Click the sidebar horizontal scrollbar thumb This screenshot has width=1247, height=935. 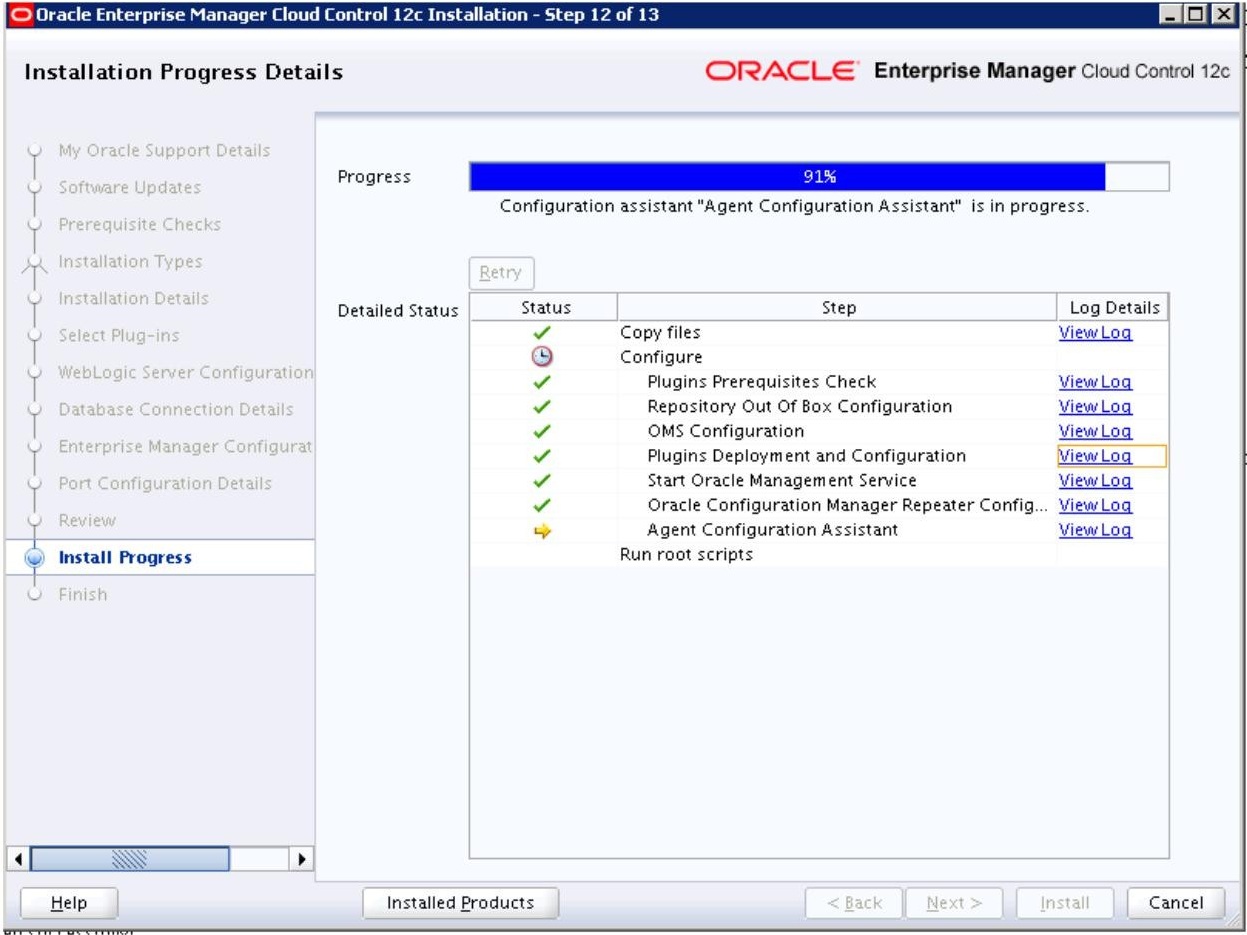tap(129, 859)
